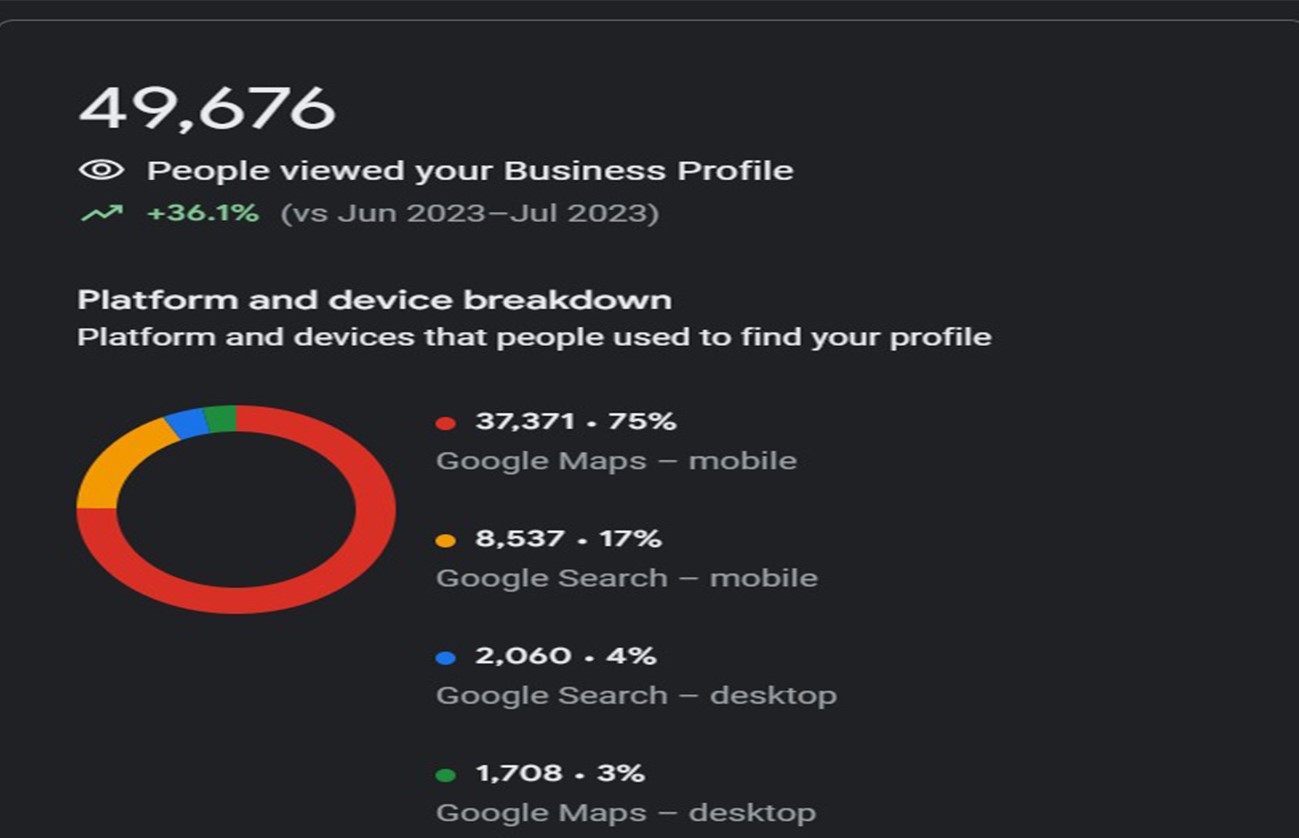
Task: Click the 'Platform and device breakdown' heading
Action: tap(374, 300)
